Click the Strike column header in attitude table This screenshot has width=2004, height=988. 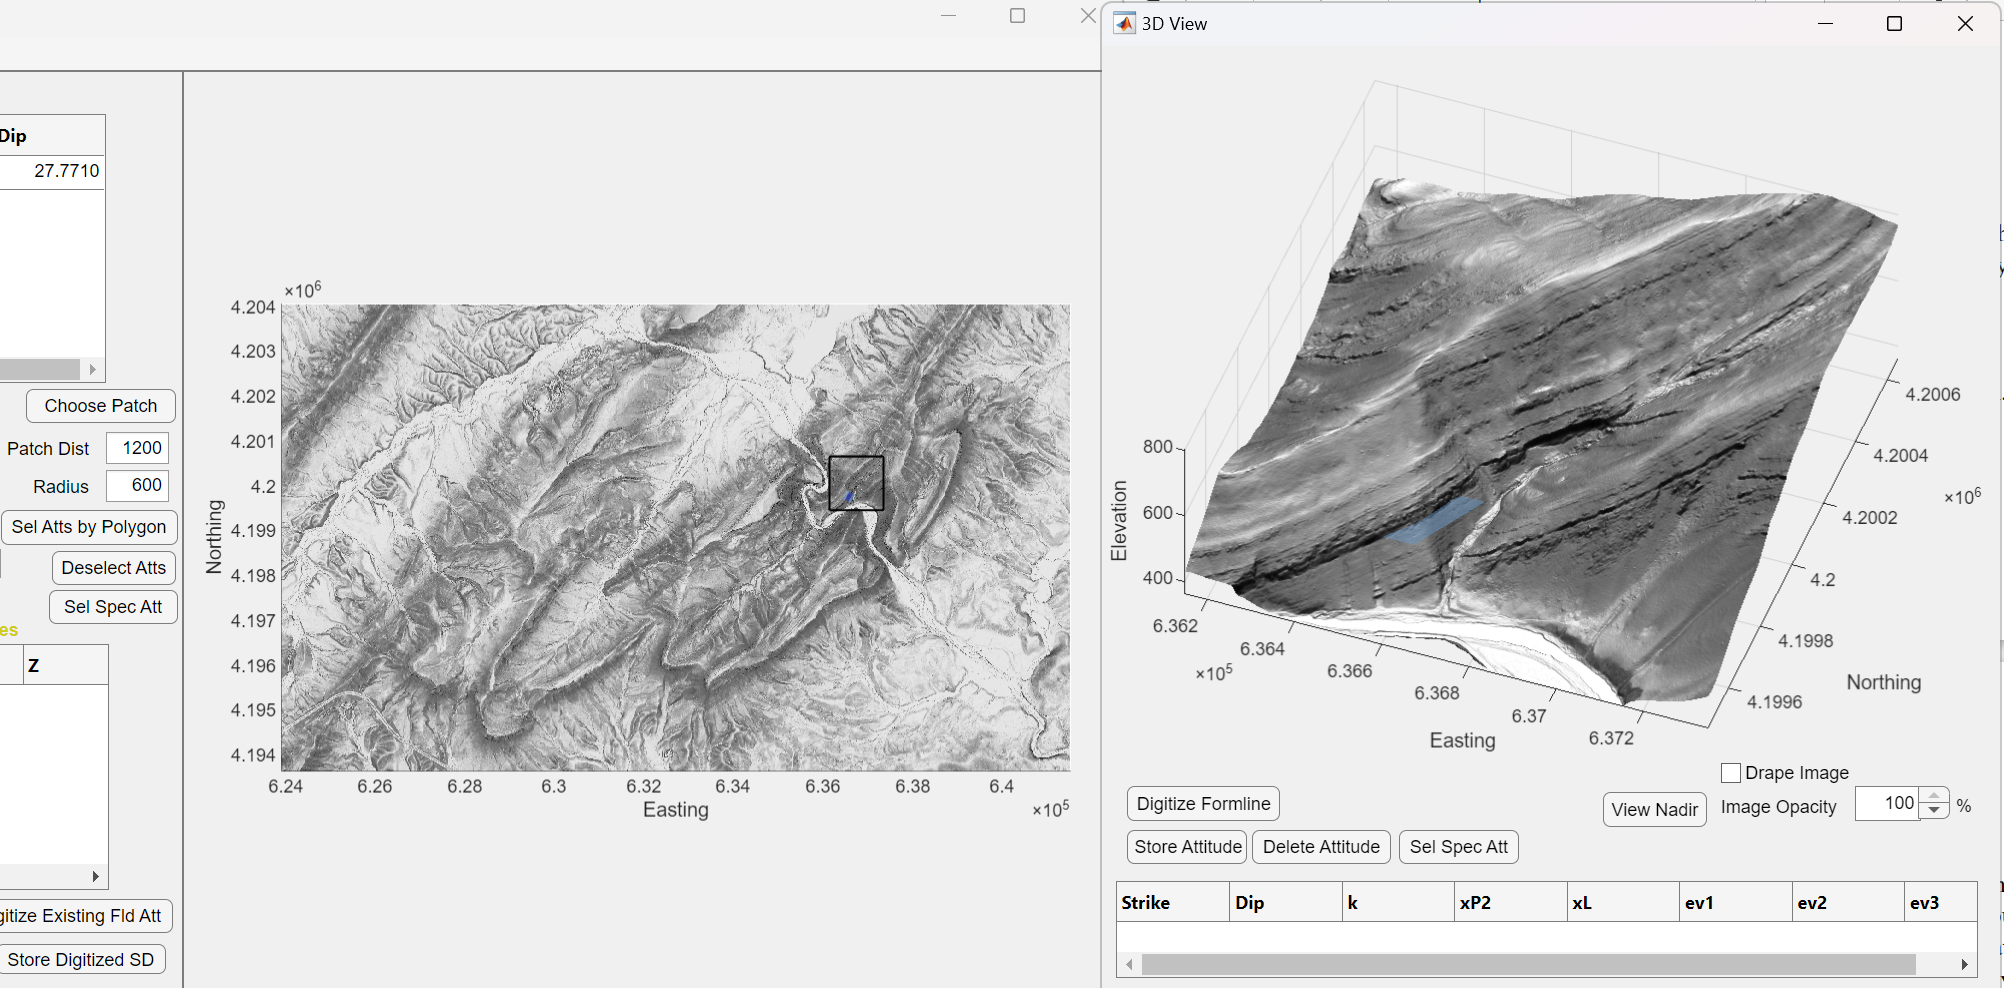pyautogui.click(x=1171, y=903)
